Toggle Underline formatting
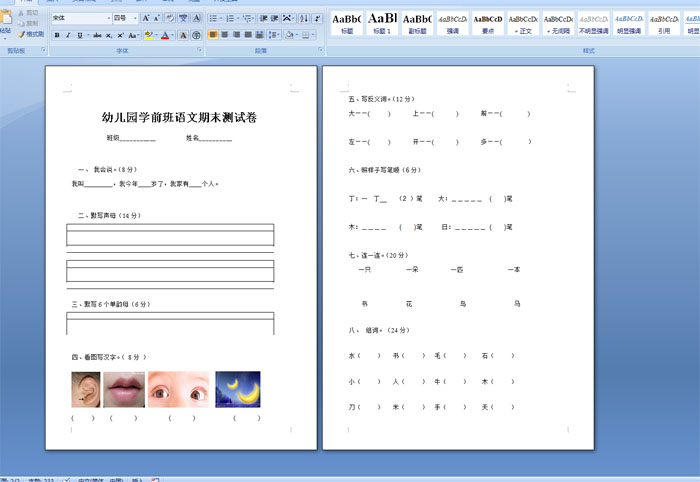The height and width of the screenshot is (482, 700). (x=79, y=35)
